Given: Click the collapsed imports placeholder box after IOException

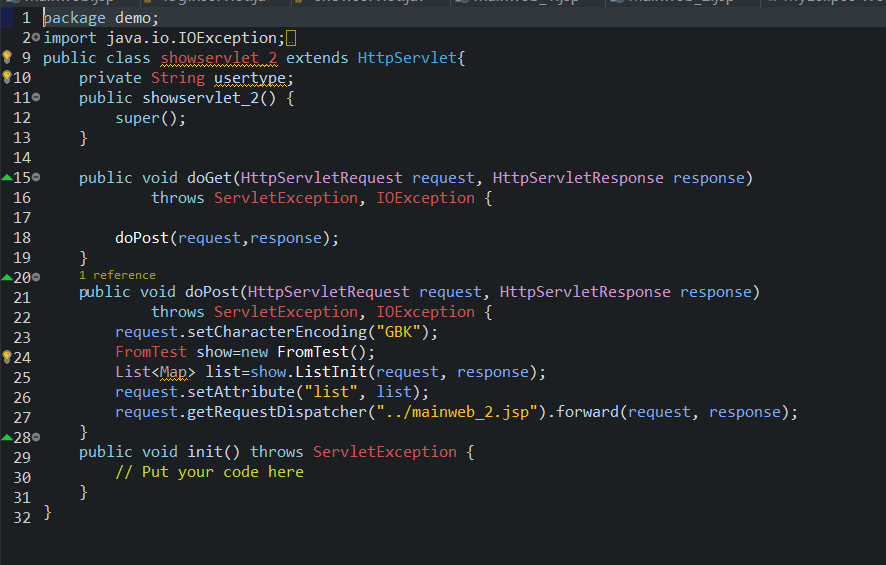Looking at the screenshot, I should [x=291, y=38].
